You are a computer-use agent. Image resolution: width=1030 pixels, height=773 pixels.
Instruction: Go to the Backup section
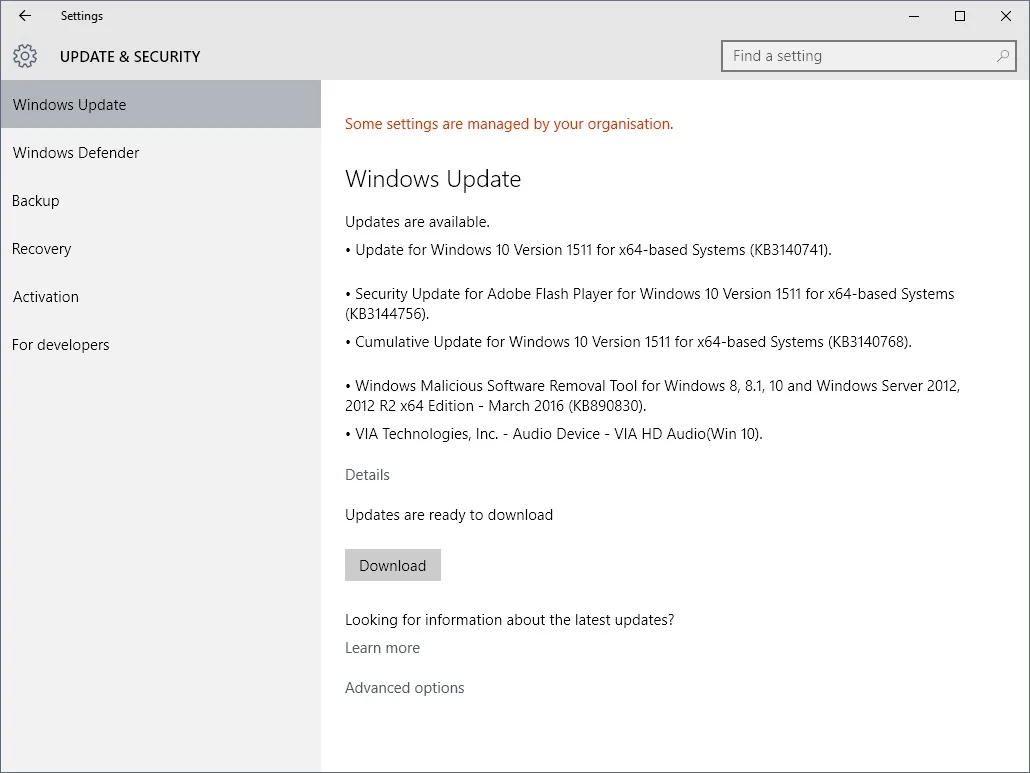click(x=161, y=200)
